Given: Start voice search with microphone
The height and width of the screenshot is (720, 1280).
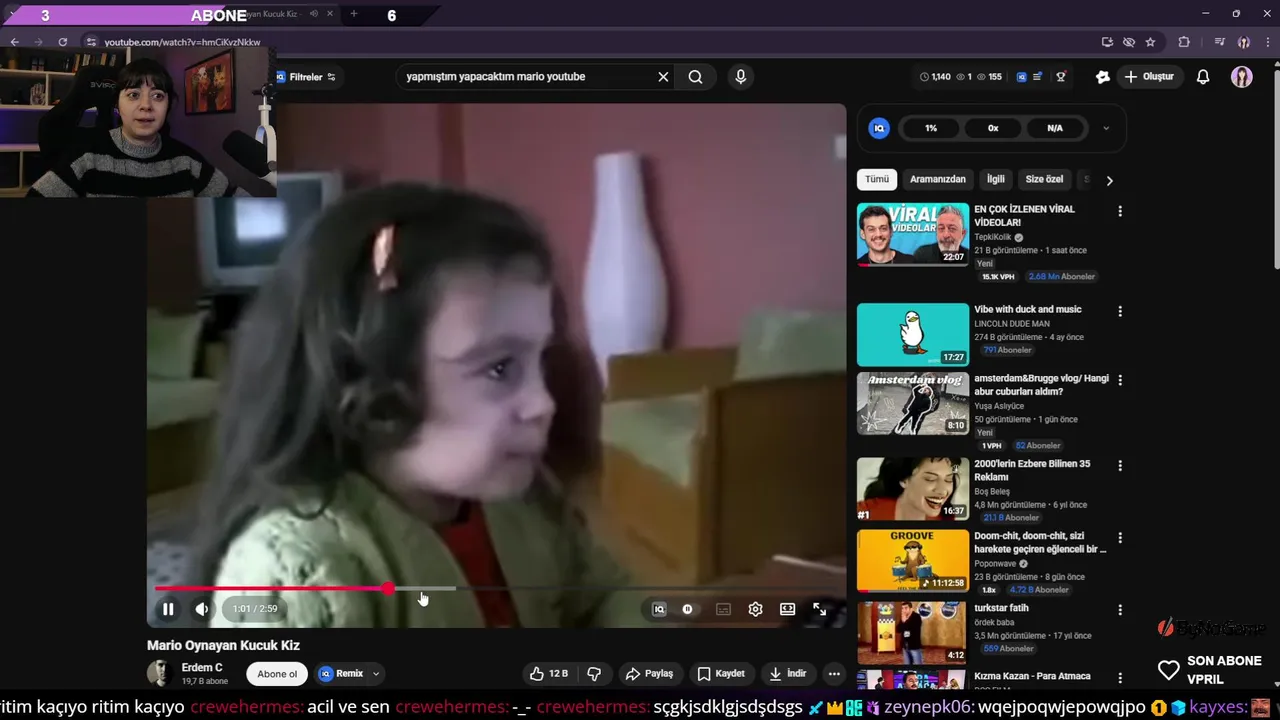Looking at the screenshot, I should pos(740,77).
